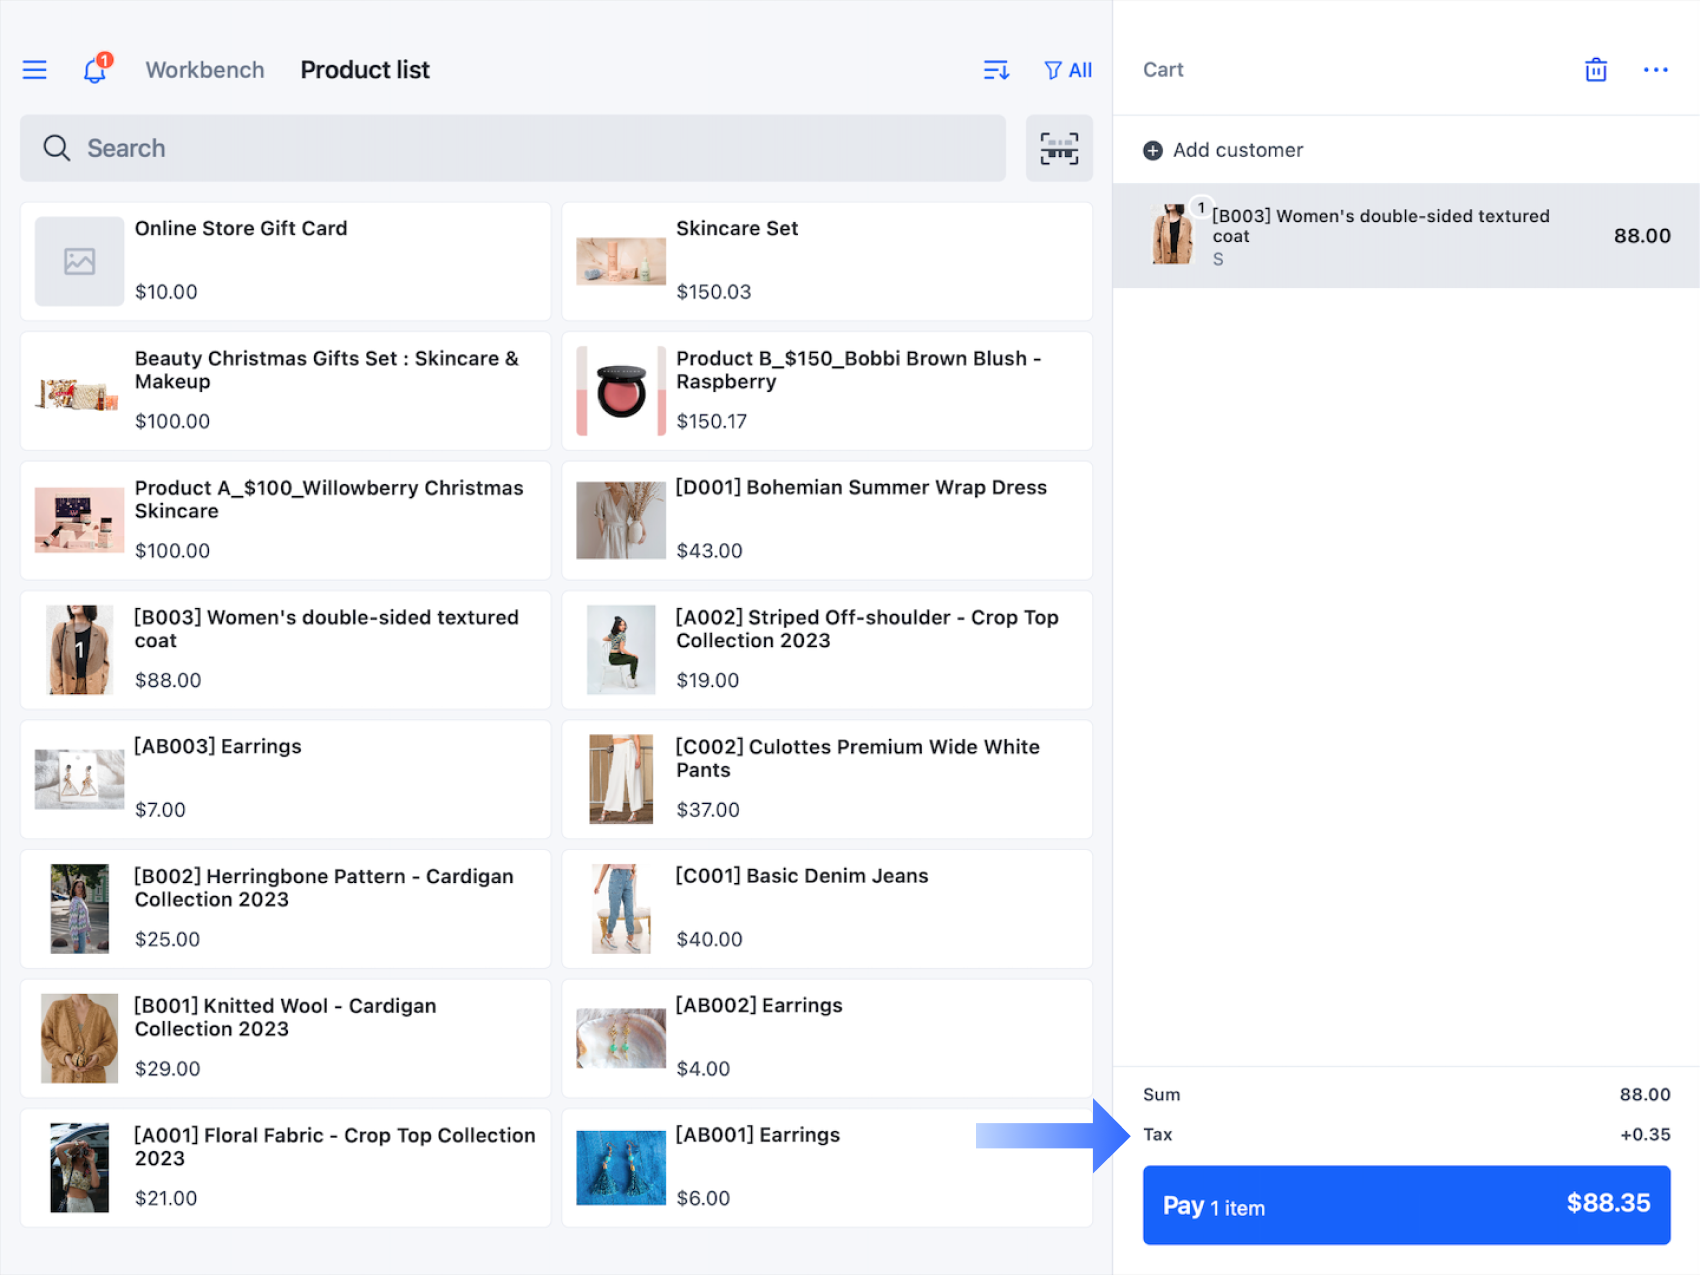
Task: Click the "$150.03" Skincare Set price
Action: pos(714,292)
